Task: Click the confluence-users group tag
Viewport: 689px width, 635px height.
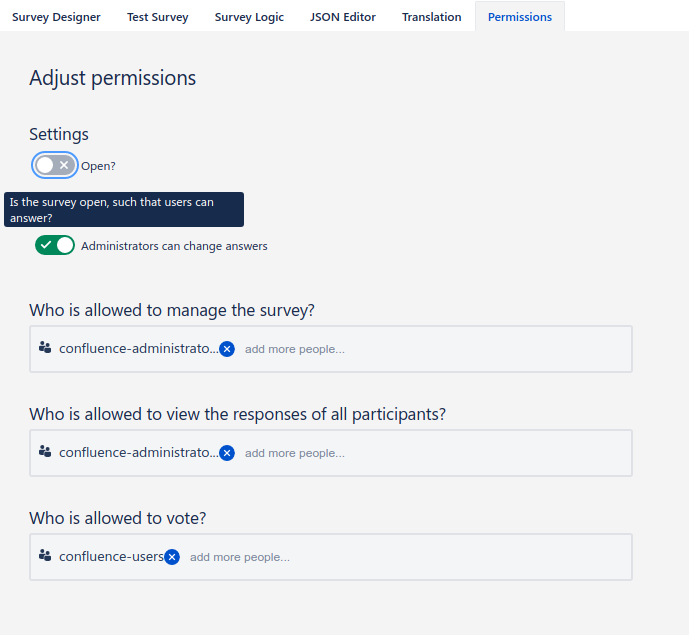Action: [111, 557]
